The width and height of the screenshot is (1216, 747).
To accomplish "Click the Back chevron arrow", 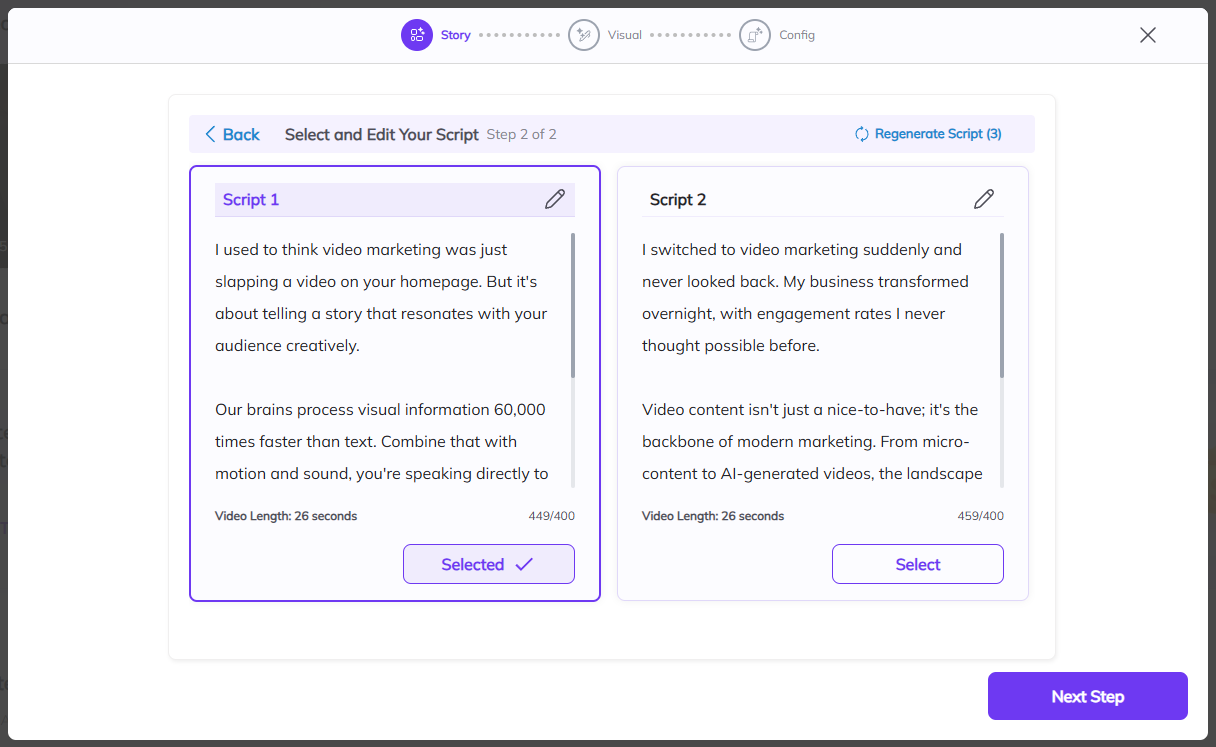I will (210, 134).
